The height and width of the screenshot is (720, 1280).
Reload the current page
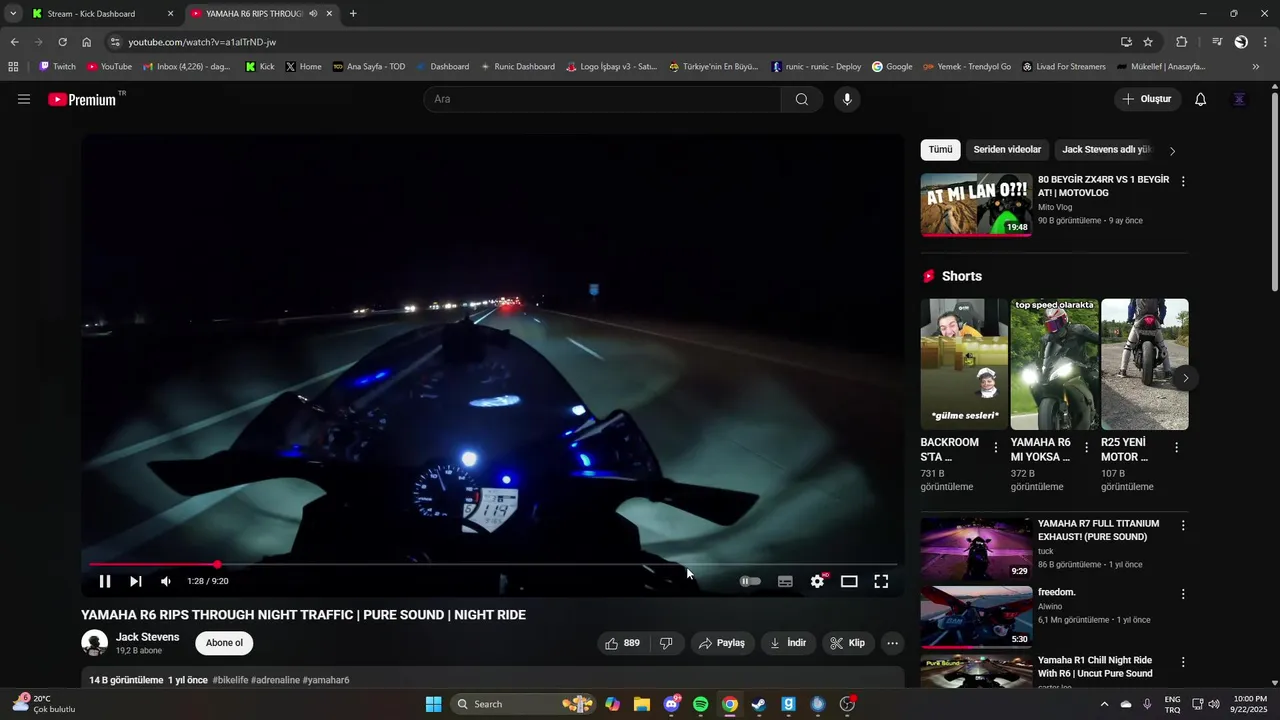[x=62, y=42]
